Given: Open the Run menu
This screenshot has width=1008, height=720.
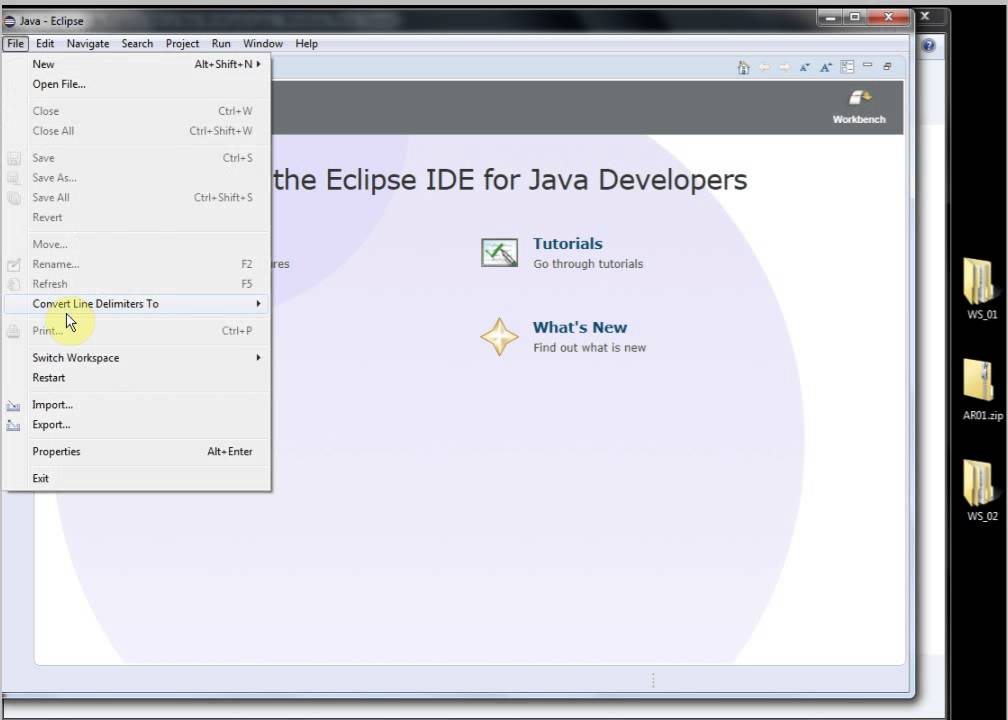Looking at the screenshot, I should click(221, 44).
